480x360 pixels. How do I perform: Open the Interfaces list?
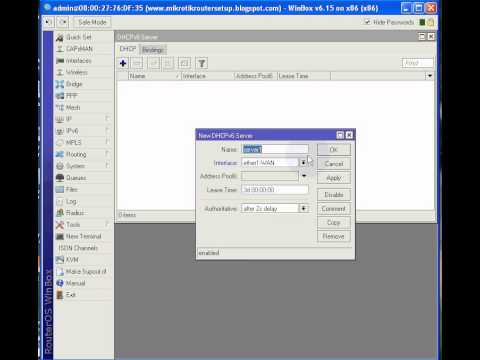pyautogui.click(x=79, y=61)
